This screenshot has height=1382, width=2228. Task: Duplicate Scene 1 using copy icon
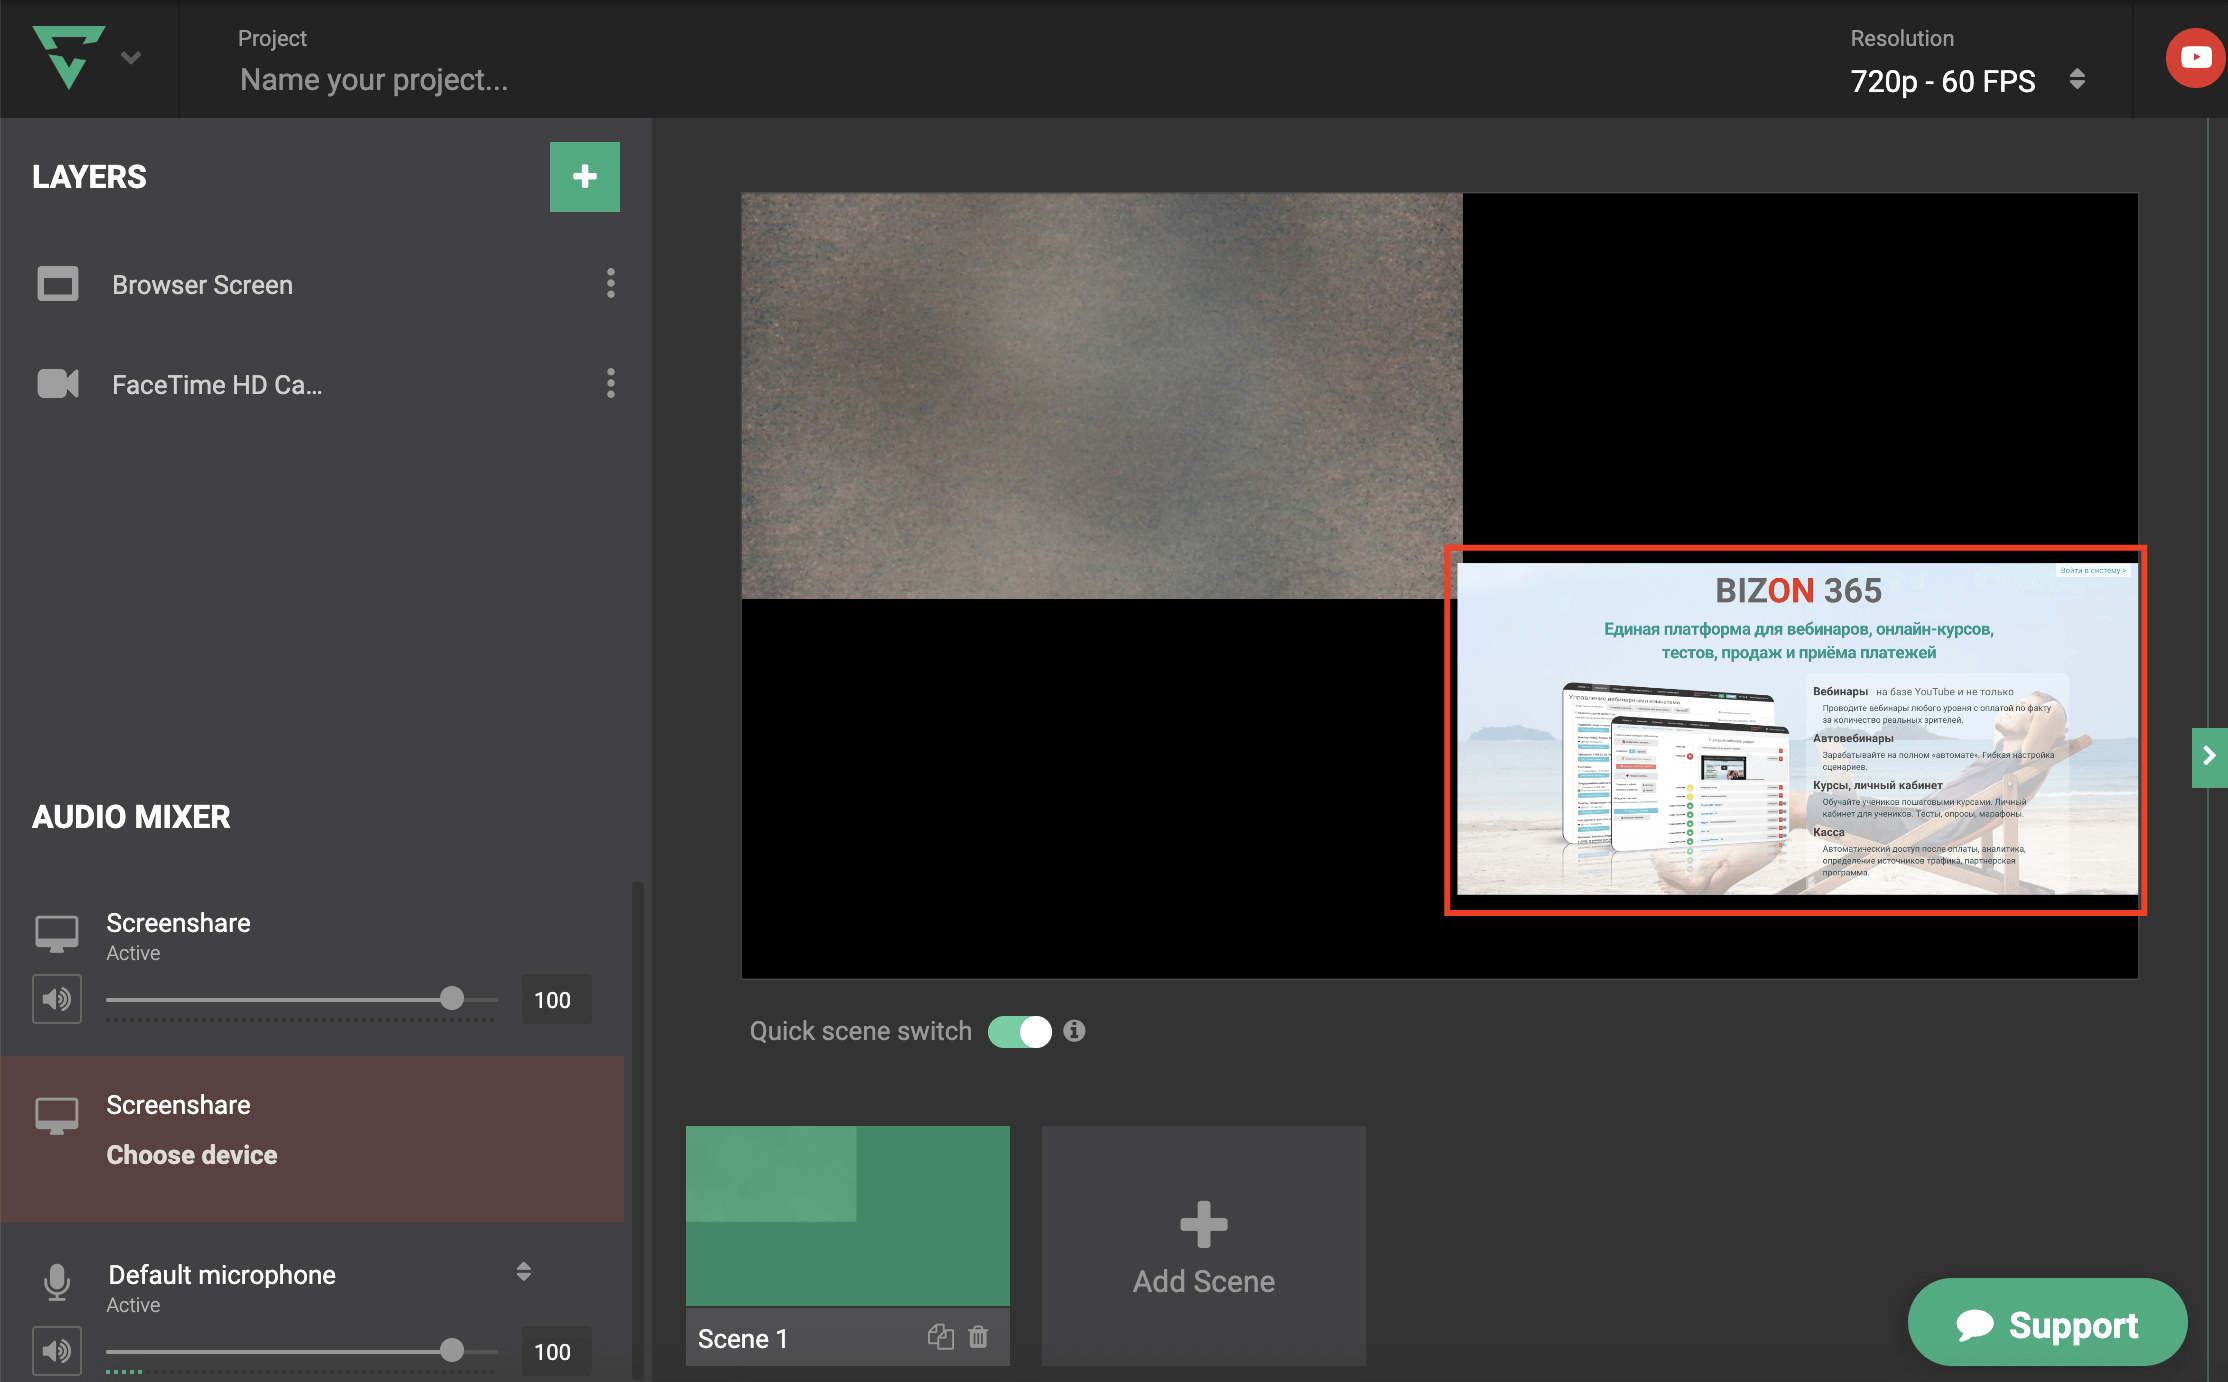tap(940, 1337)
